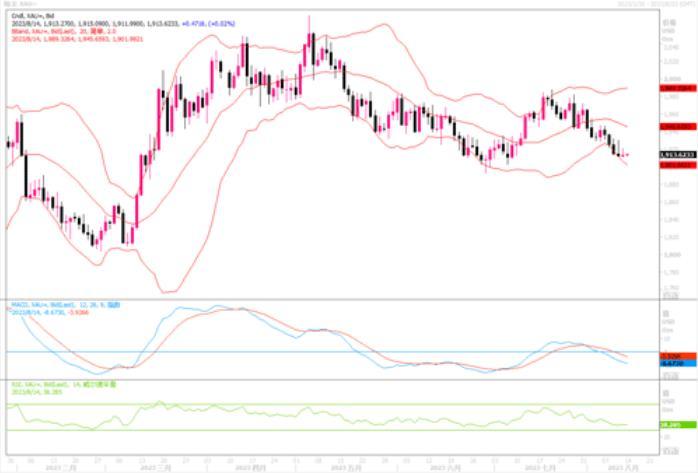Click the green RSI value tag 38.285
Screen dimensions: 698x473
coord(673,425)
